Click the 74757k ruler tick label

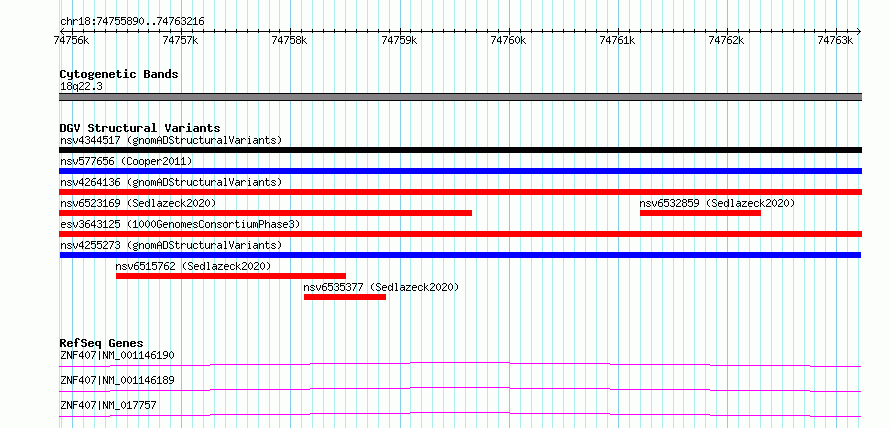(180, 40)
